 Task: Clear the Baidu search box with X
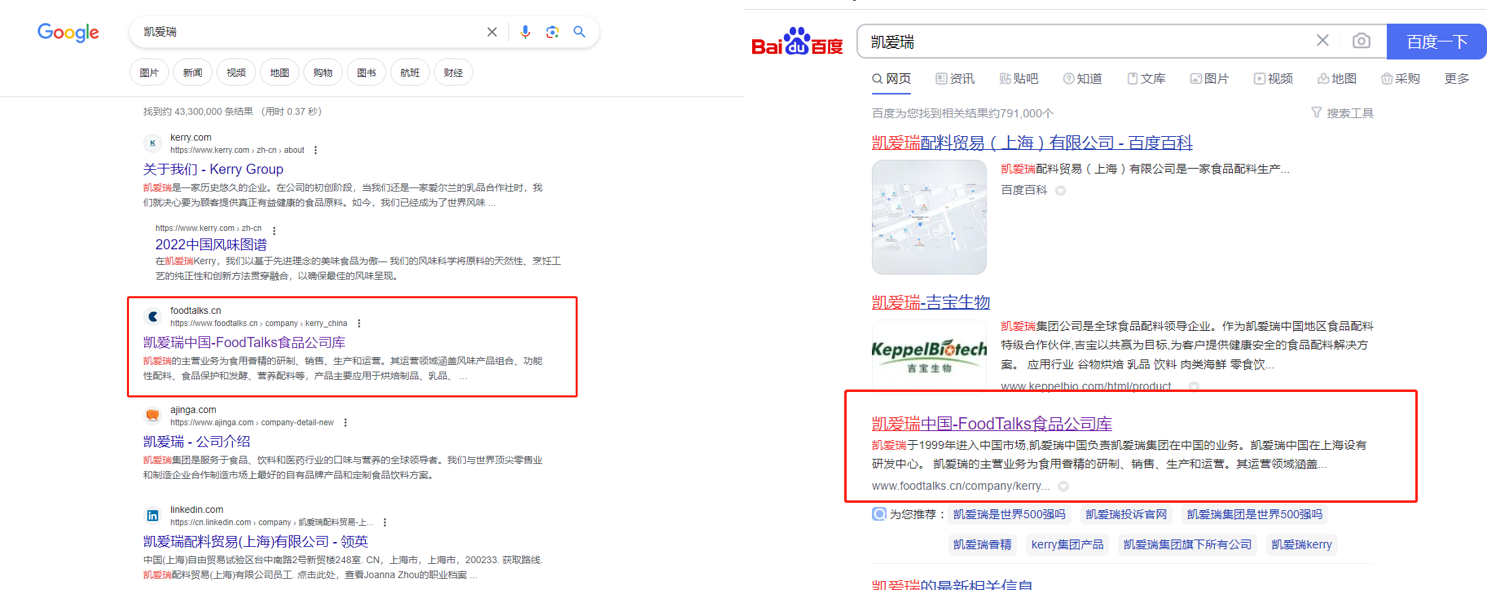(1322, 41)
